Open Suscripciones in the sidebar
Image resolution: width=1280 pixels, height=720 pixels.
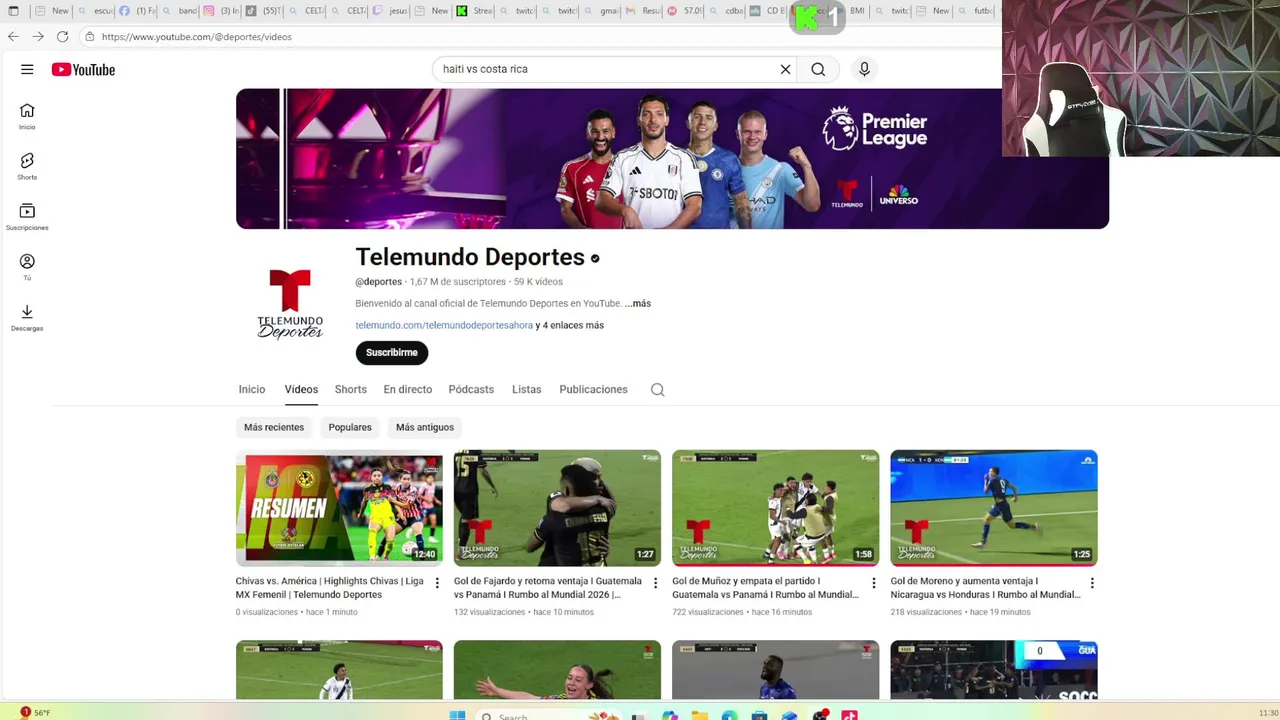(x=27, y=217)
